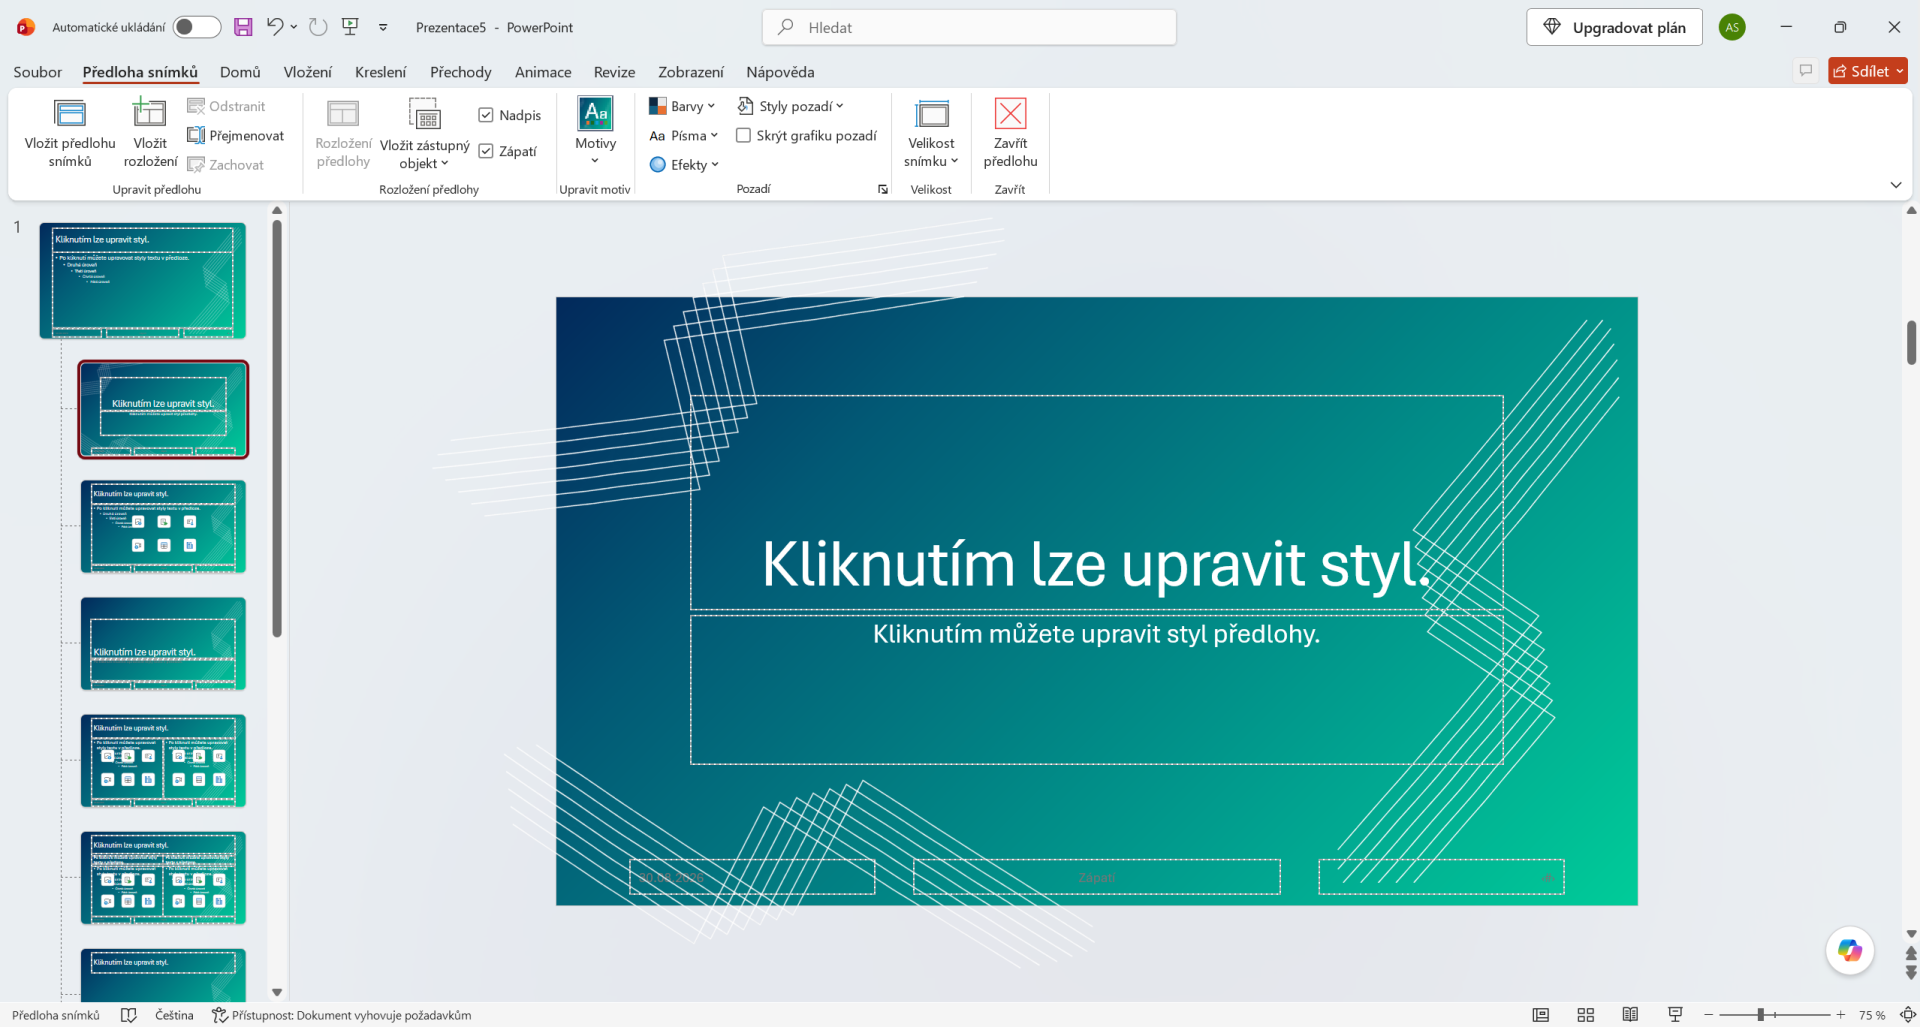
Task: Toggle Automatické ukládání switch
Action: (x=197, y=27)
